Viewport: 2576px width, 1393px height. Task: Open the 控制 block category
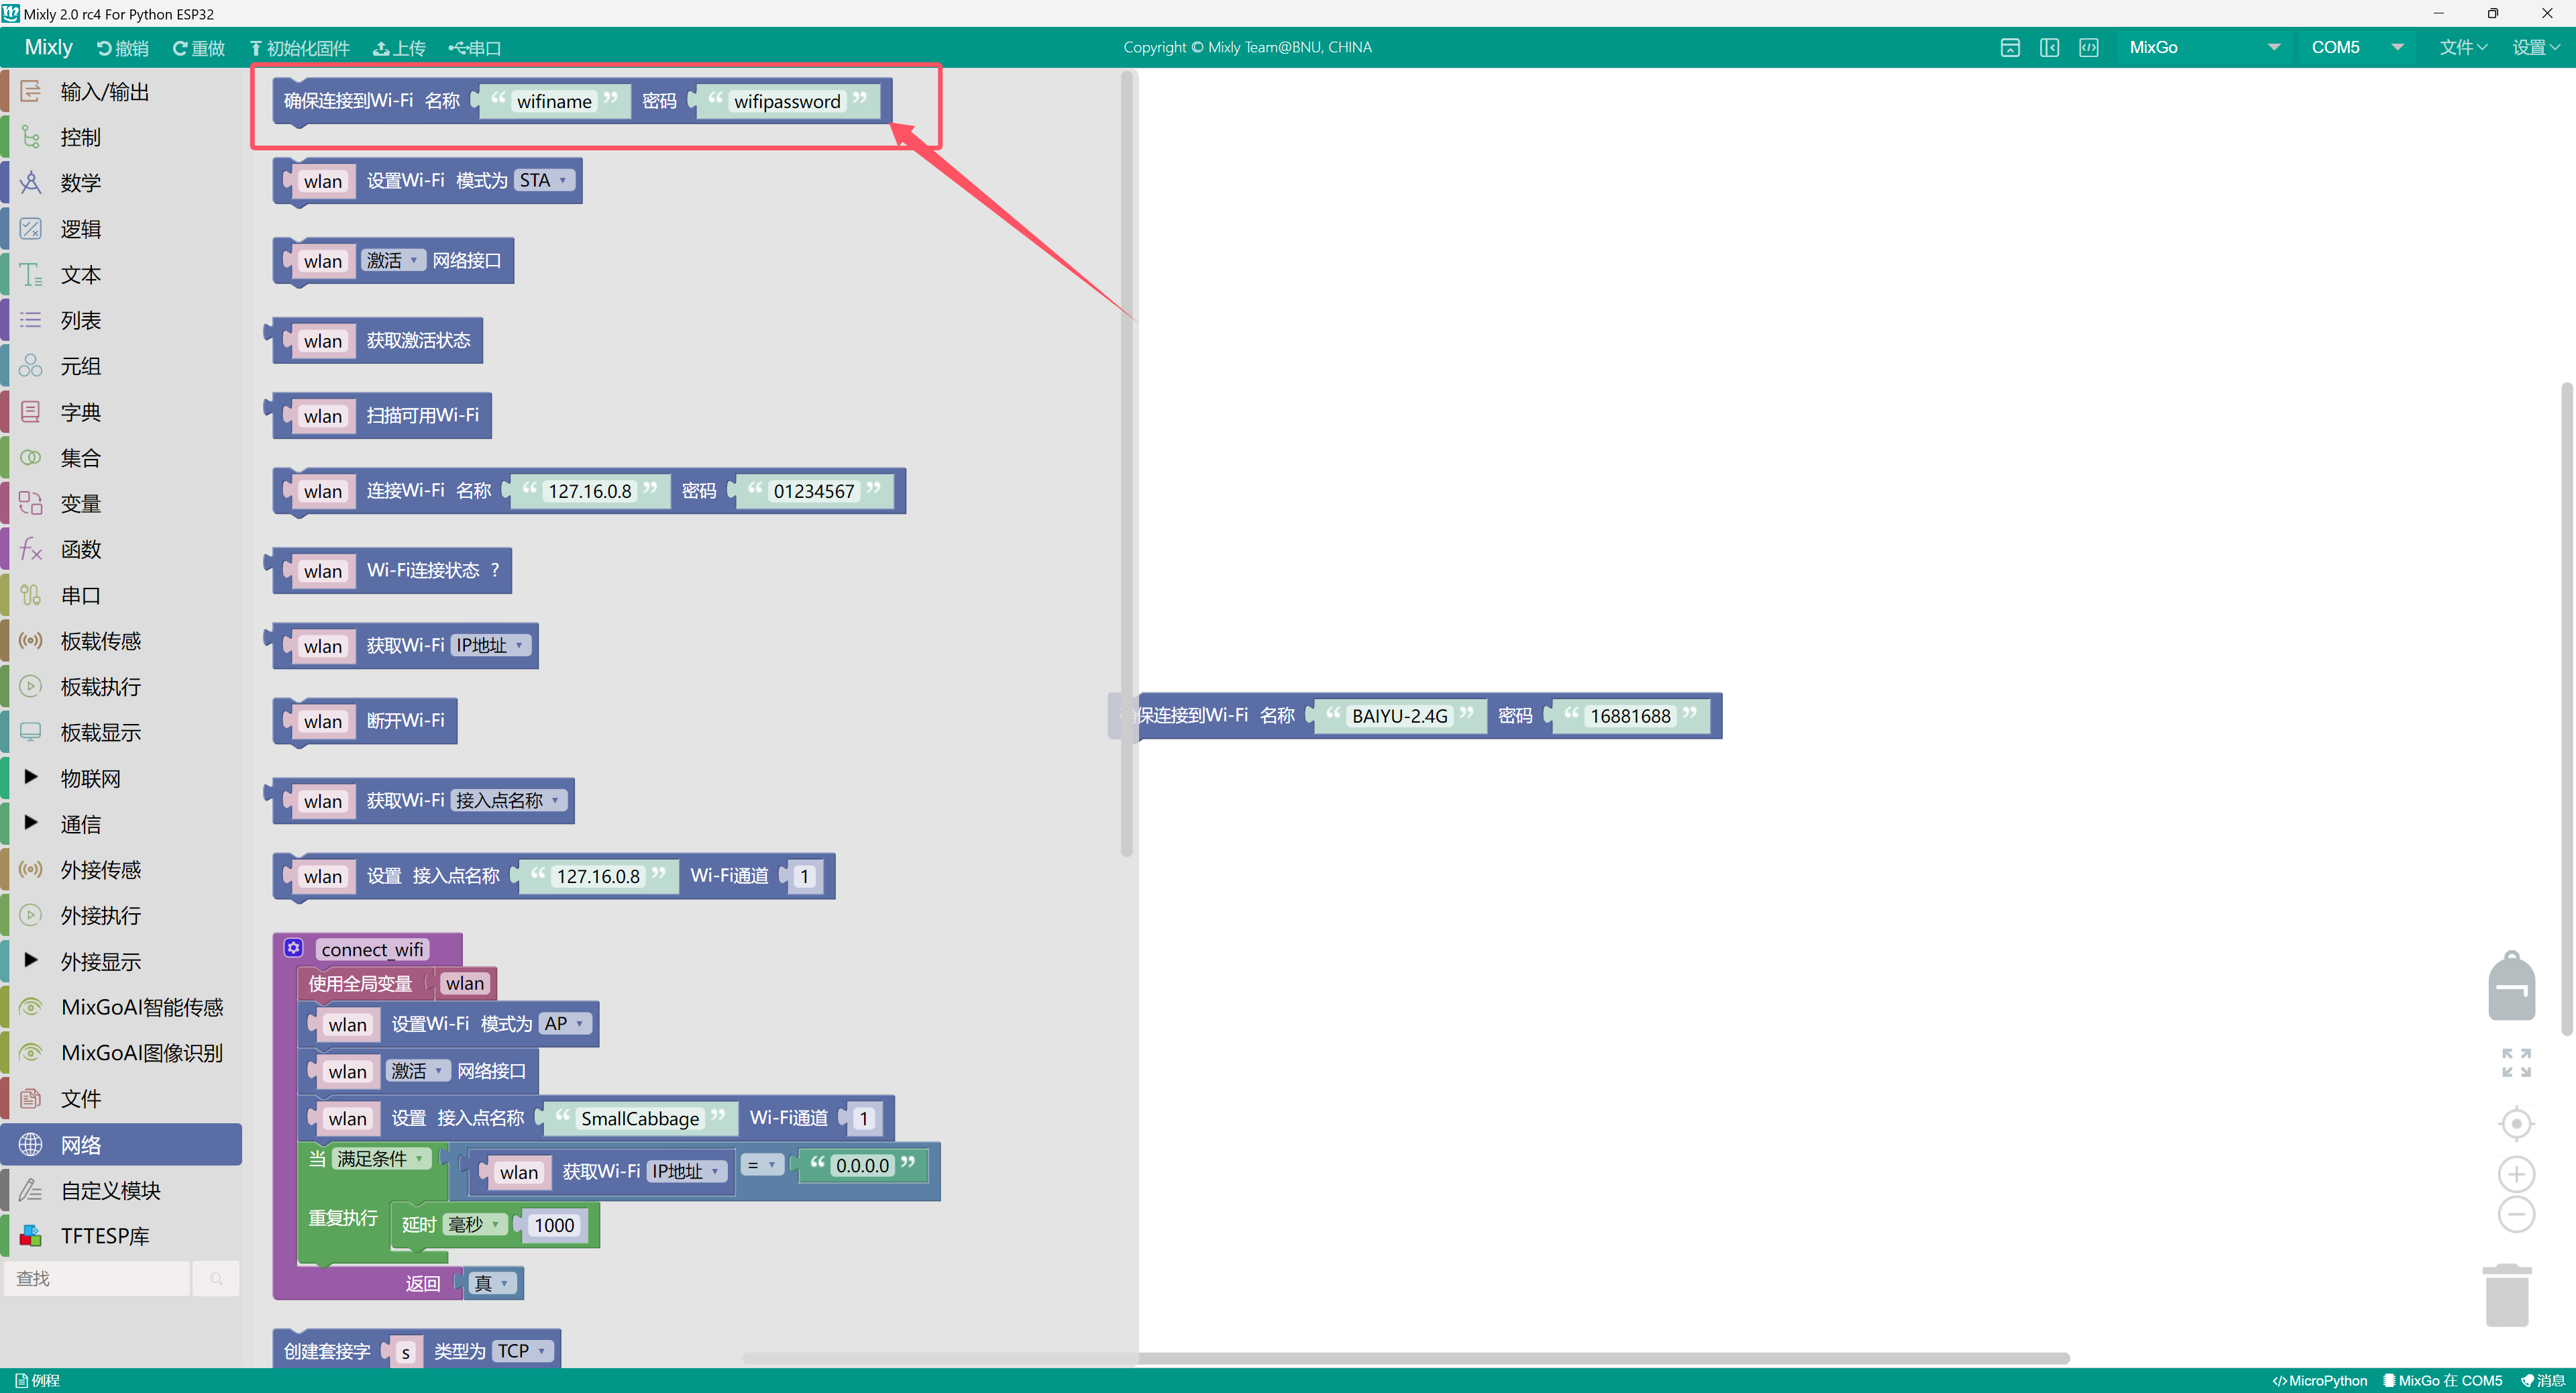coord(121,137)
